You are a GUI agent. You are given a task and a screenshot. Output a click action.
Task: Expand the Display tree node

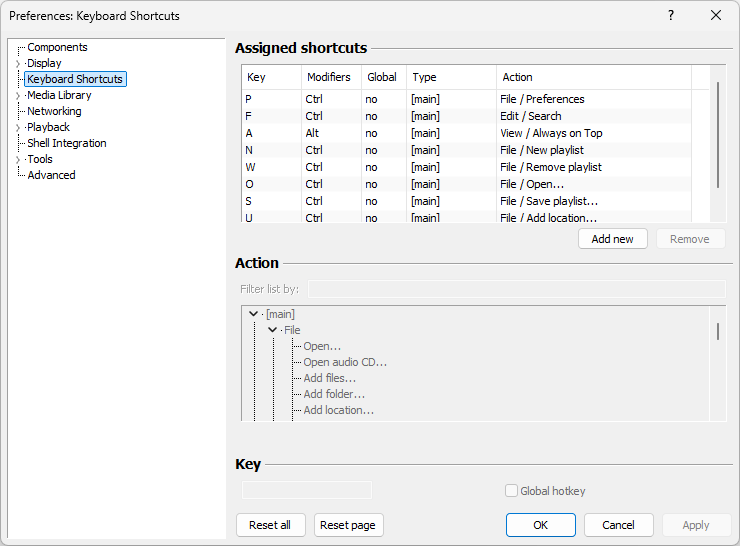[x=18, y=64]
